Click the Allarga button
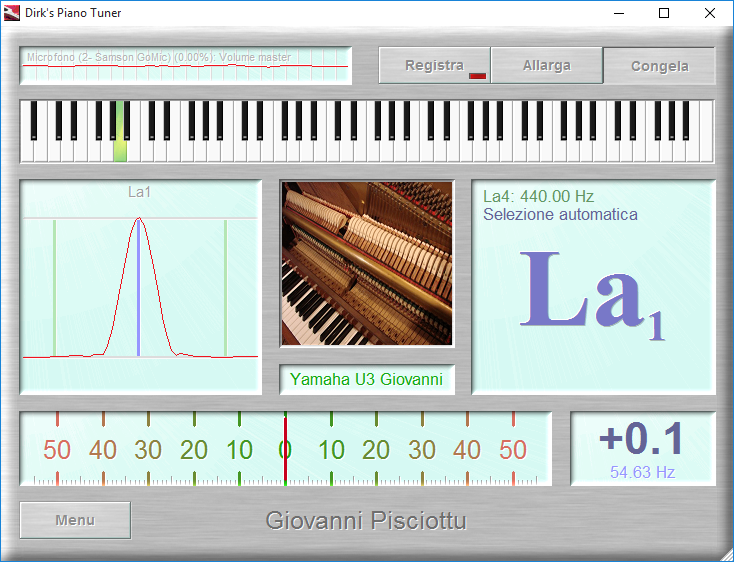This screenshot has width=734, height=562. (546, 66)
